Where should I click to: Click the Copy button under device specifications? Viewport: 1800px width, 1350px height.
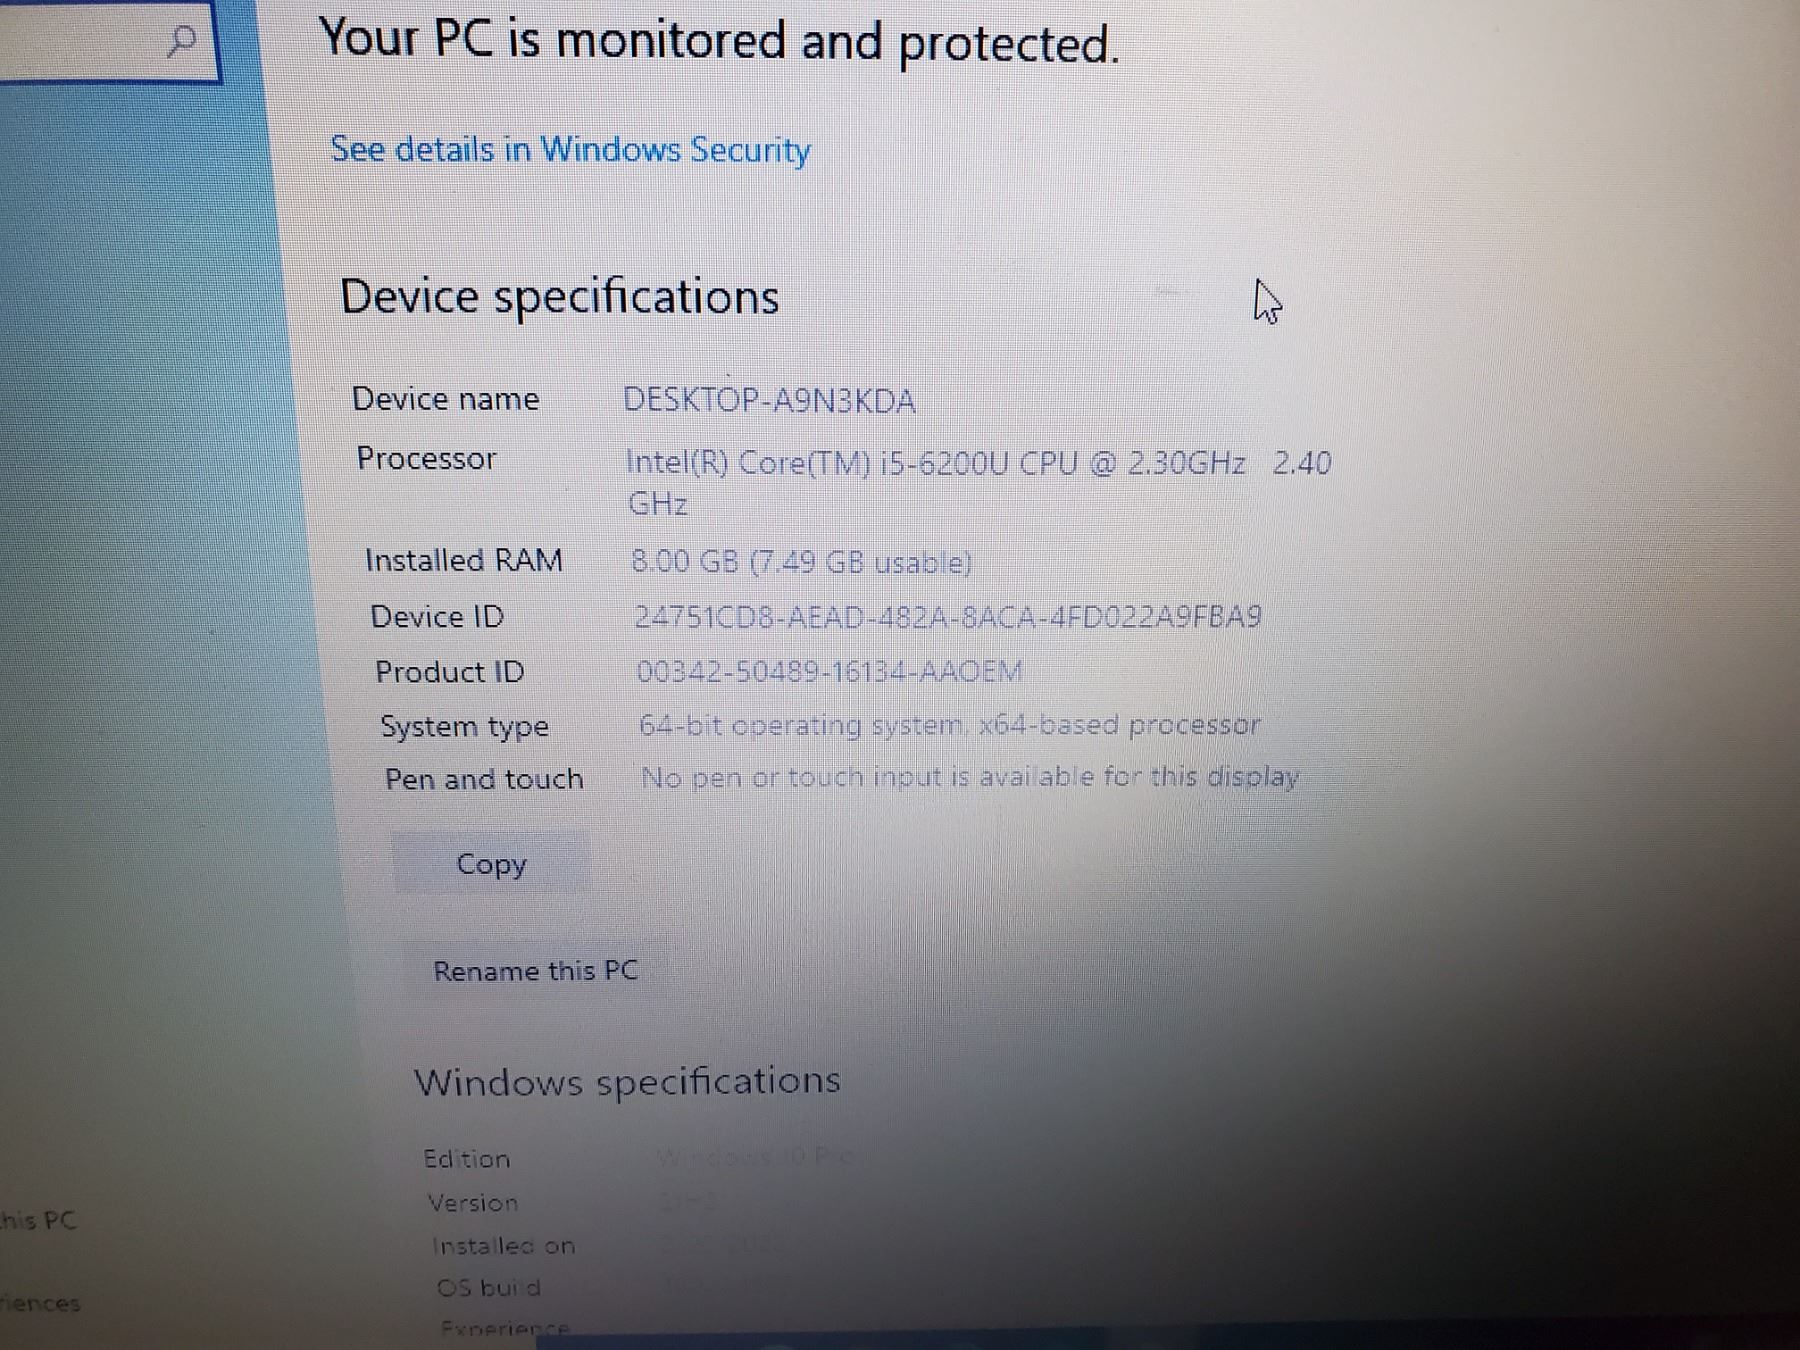point(491,863)
